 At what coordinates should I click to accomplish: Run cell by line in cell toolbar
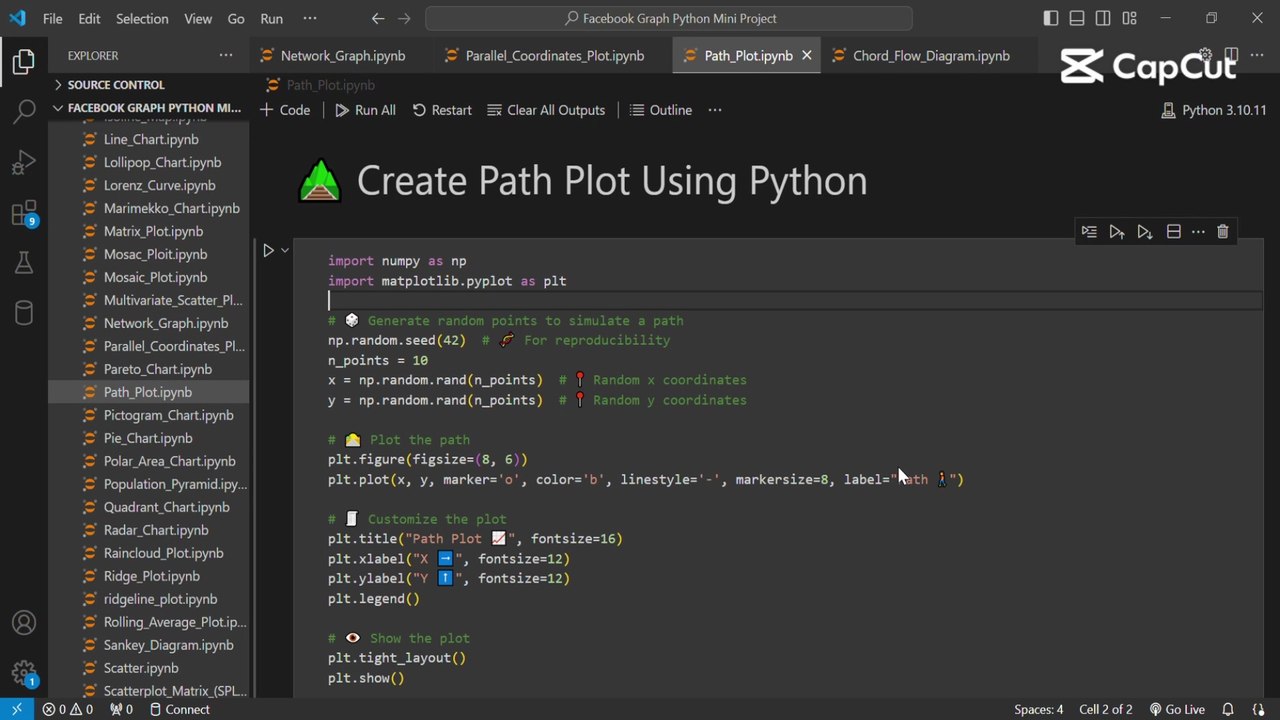pos(1089,232)
